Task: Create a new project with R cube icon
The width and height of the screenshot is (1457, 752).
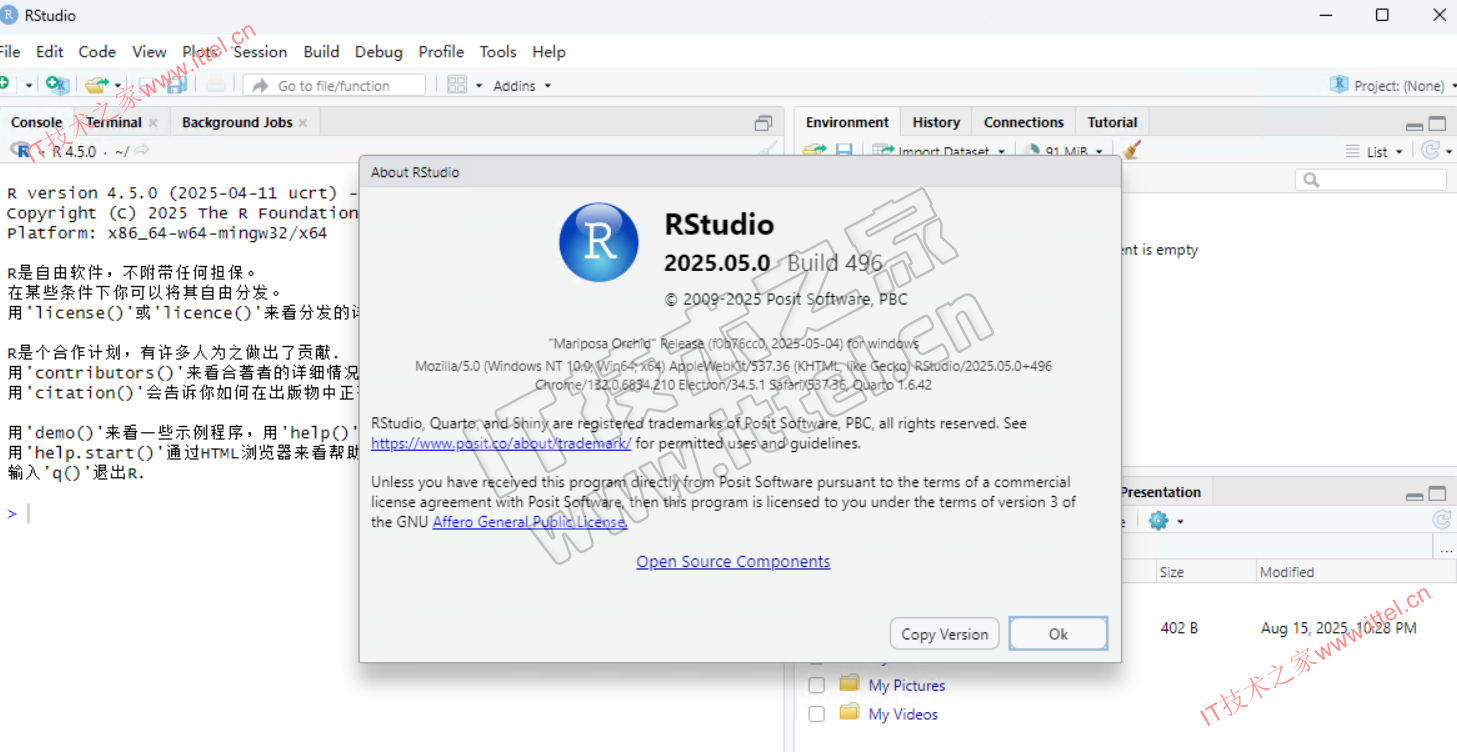Action: [57, 85]
